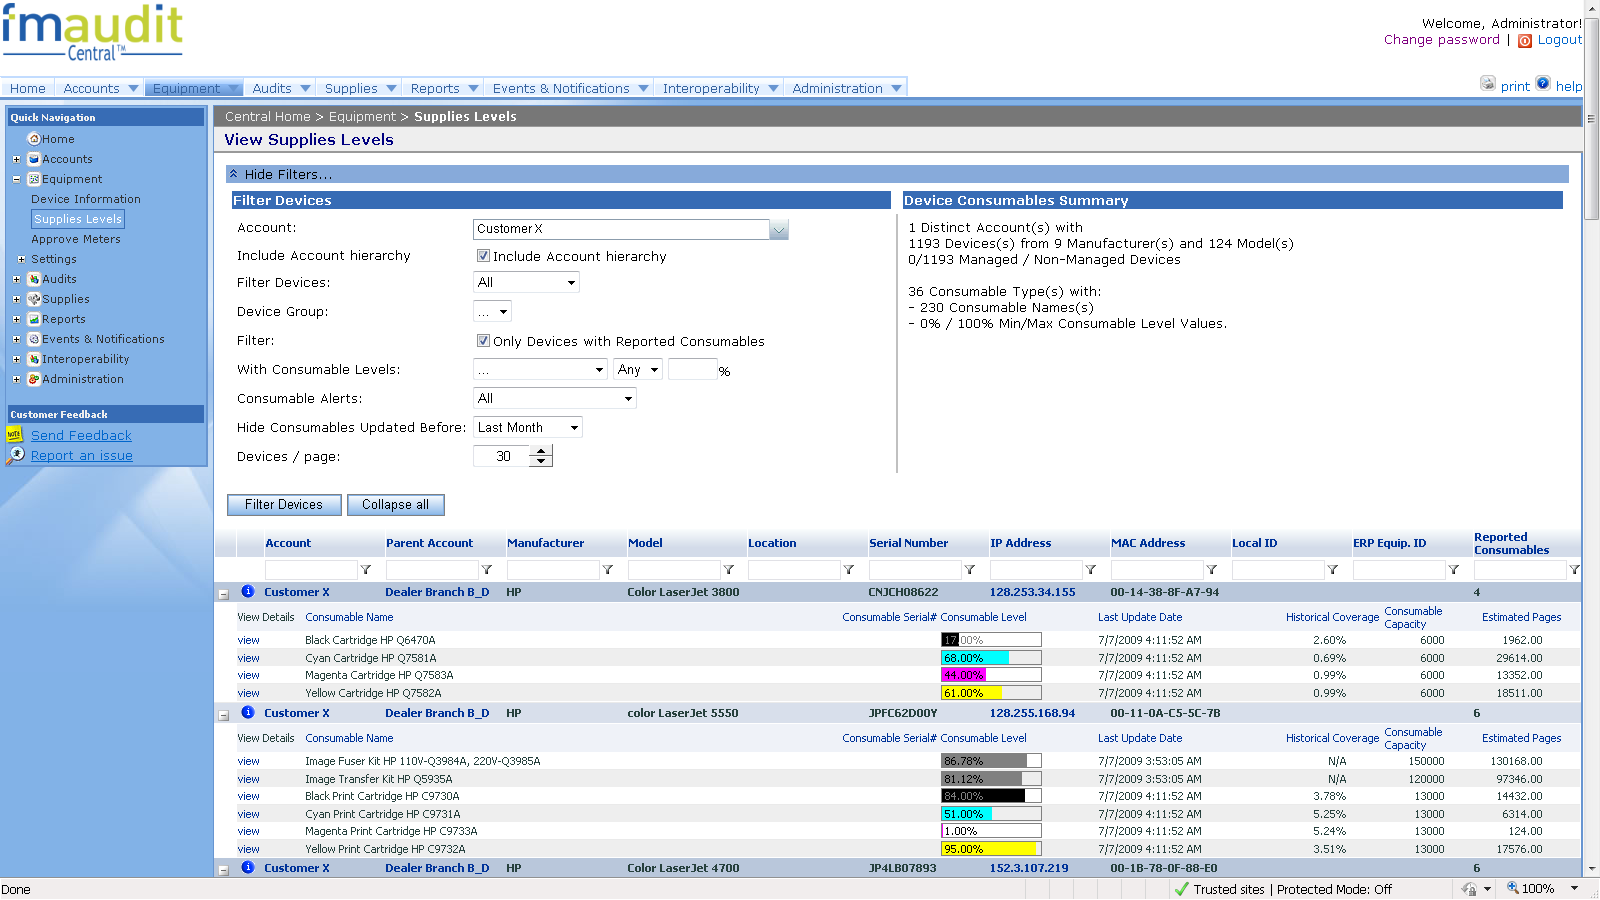
Task: Click the Account column filter text box
Action: point(311,570)
